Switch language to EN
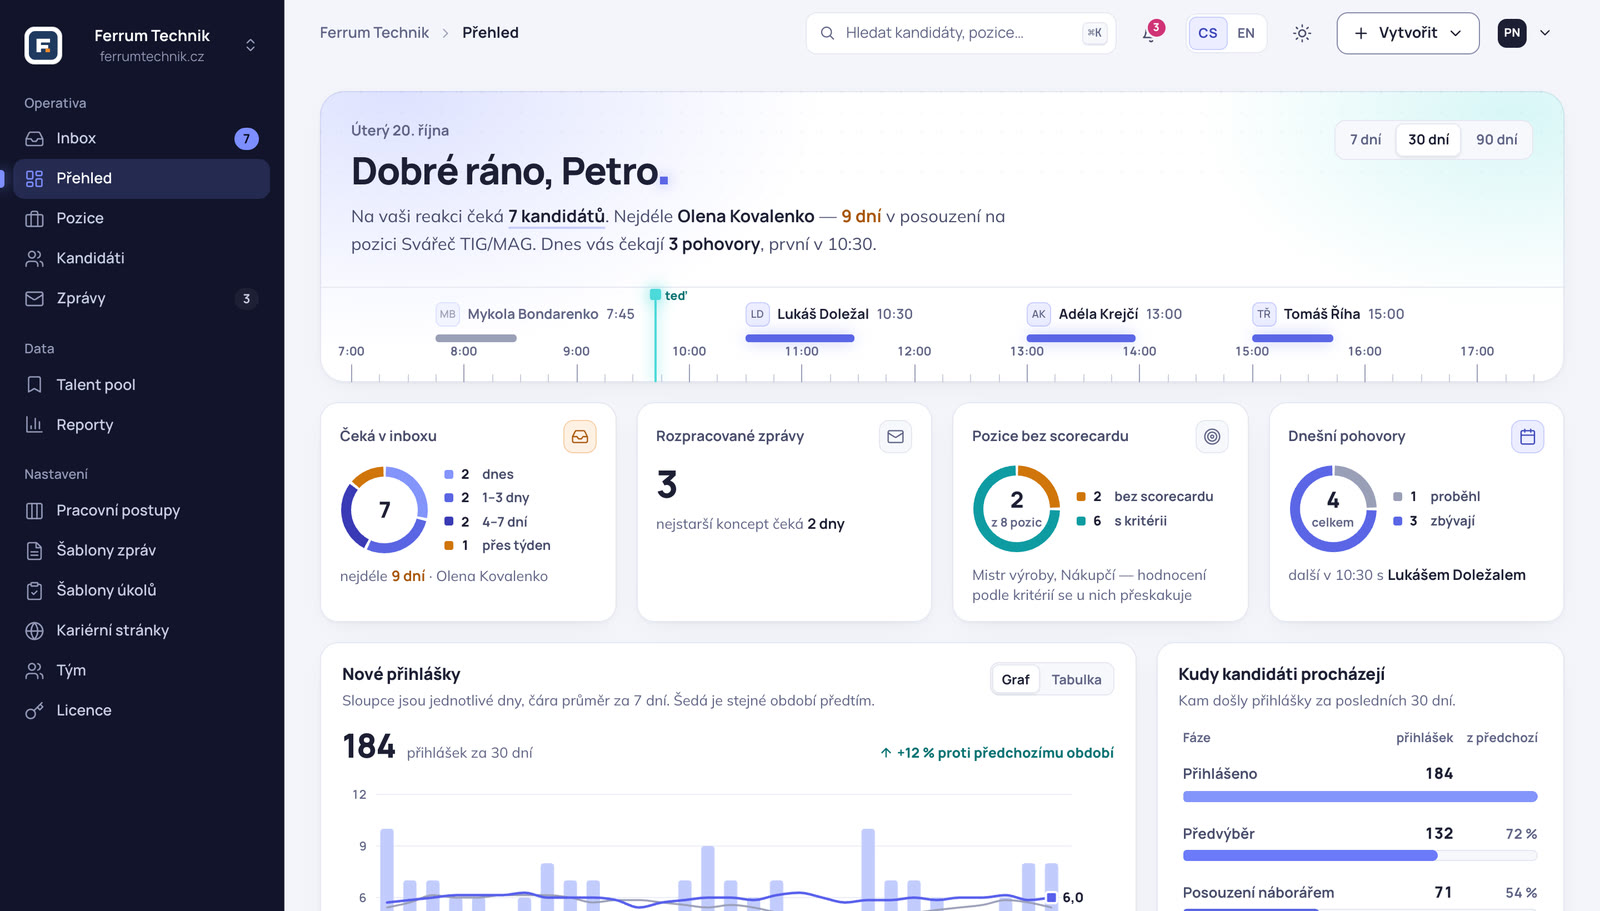 (1246, 33)
